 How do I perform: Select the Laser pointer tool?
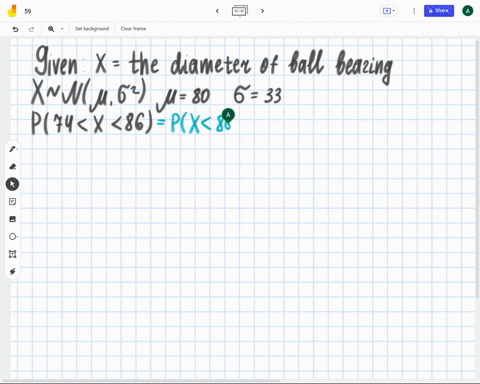13,272
